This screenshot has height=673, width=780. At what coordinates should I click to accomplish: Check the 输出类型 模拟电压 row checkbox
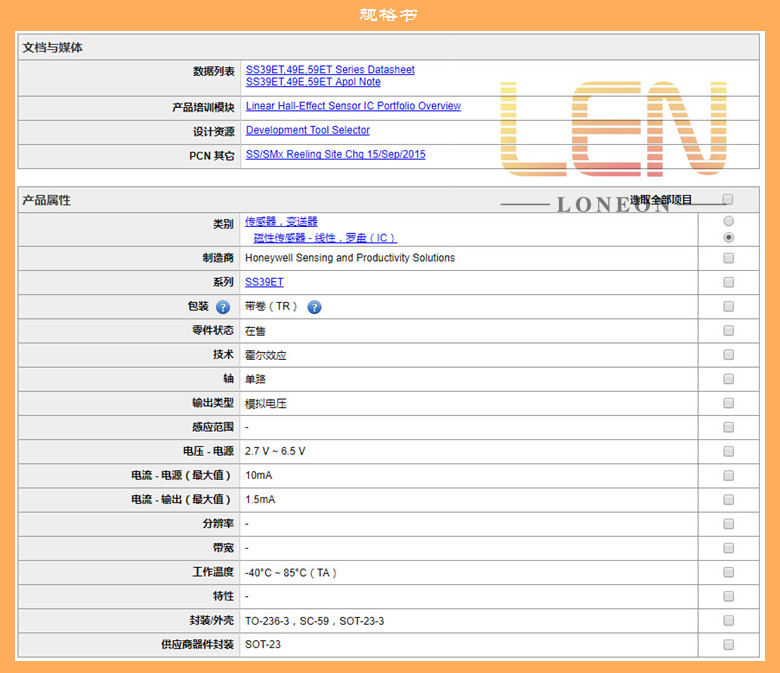[728, 403]
